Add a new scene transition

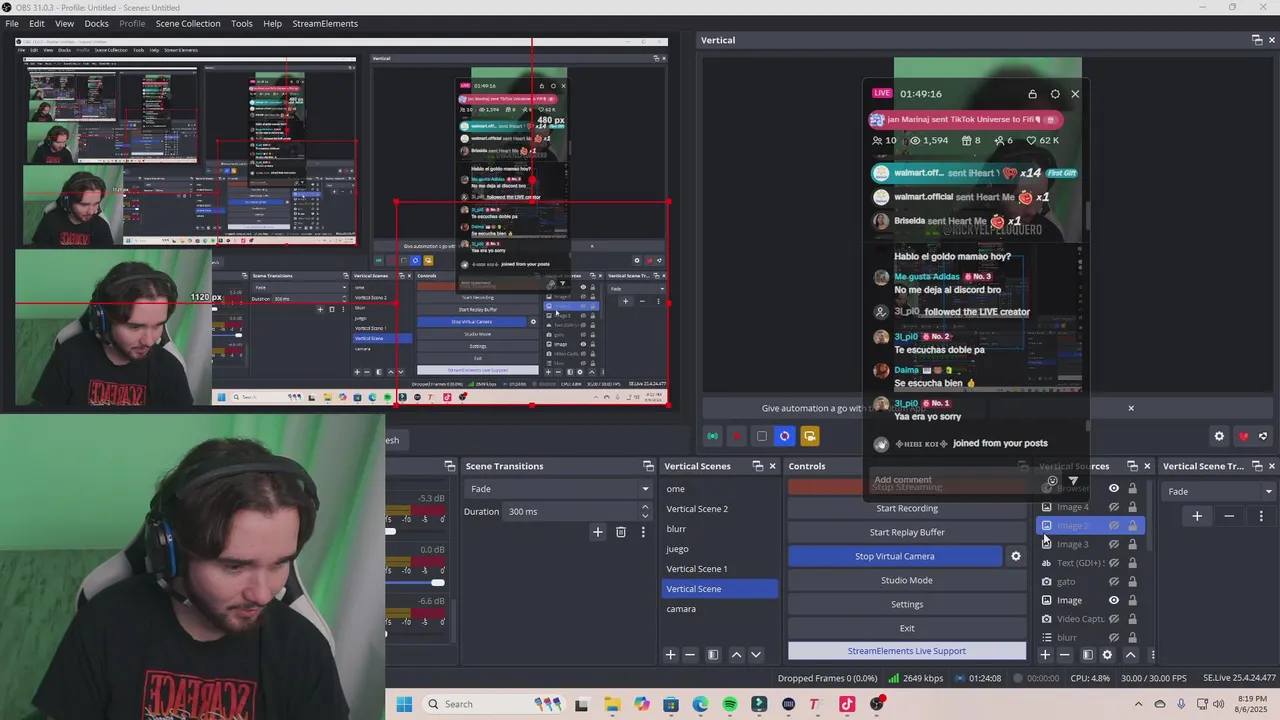click(x=598, y=532)
